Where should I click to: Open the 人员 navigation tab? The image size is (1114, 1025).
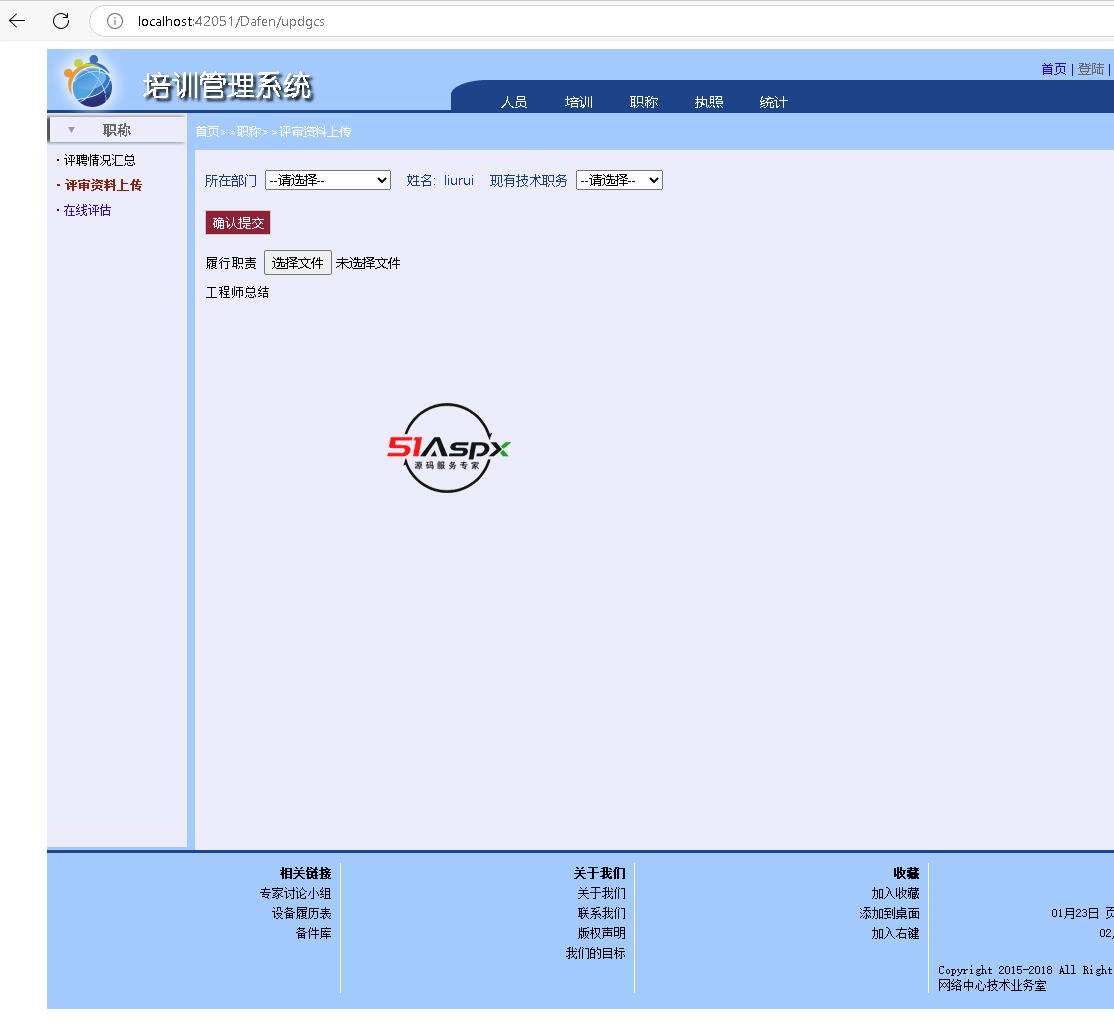click(514, 102)
